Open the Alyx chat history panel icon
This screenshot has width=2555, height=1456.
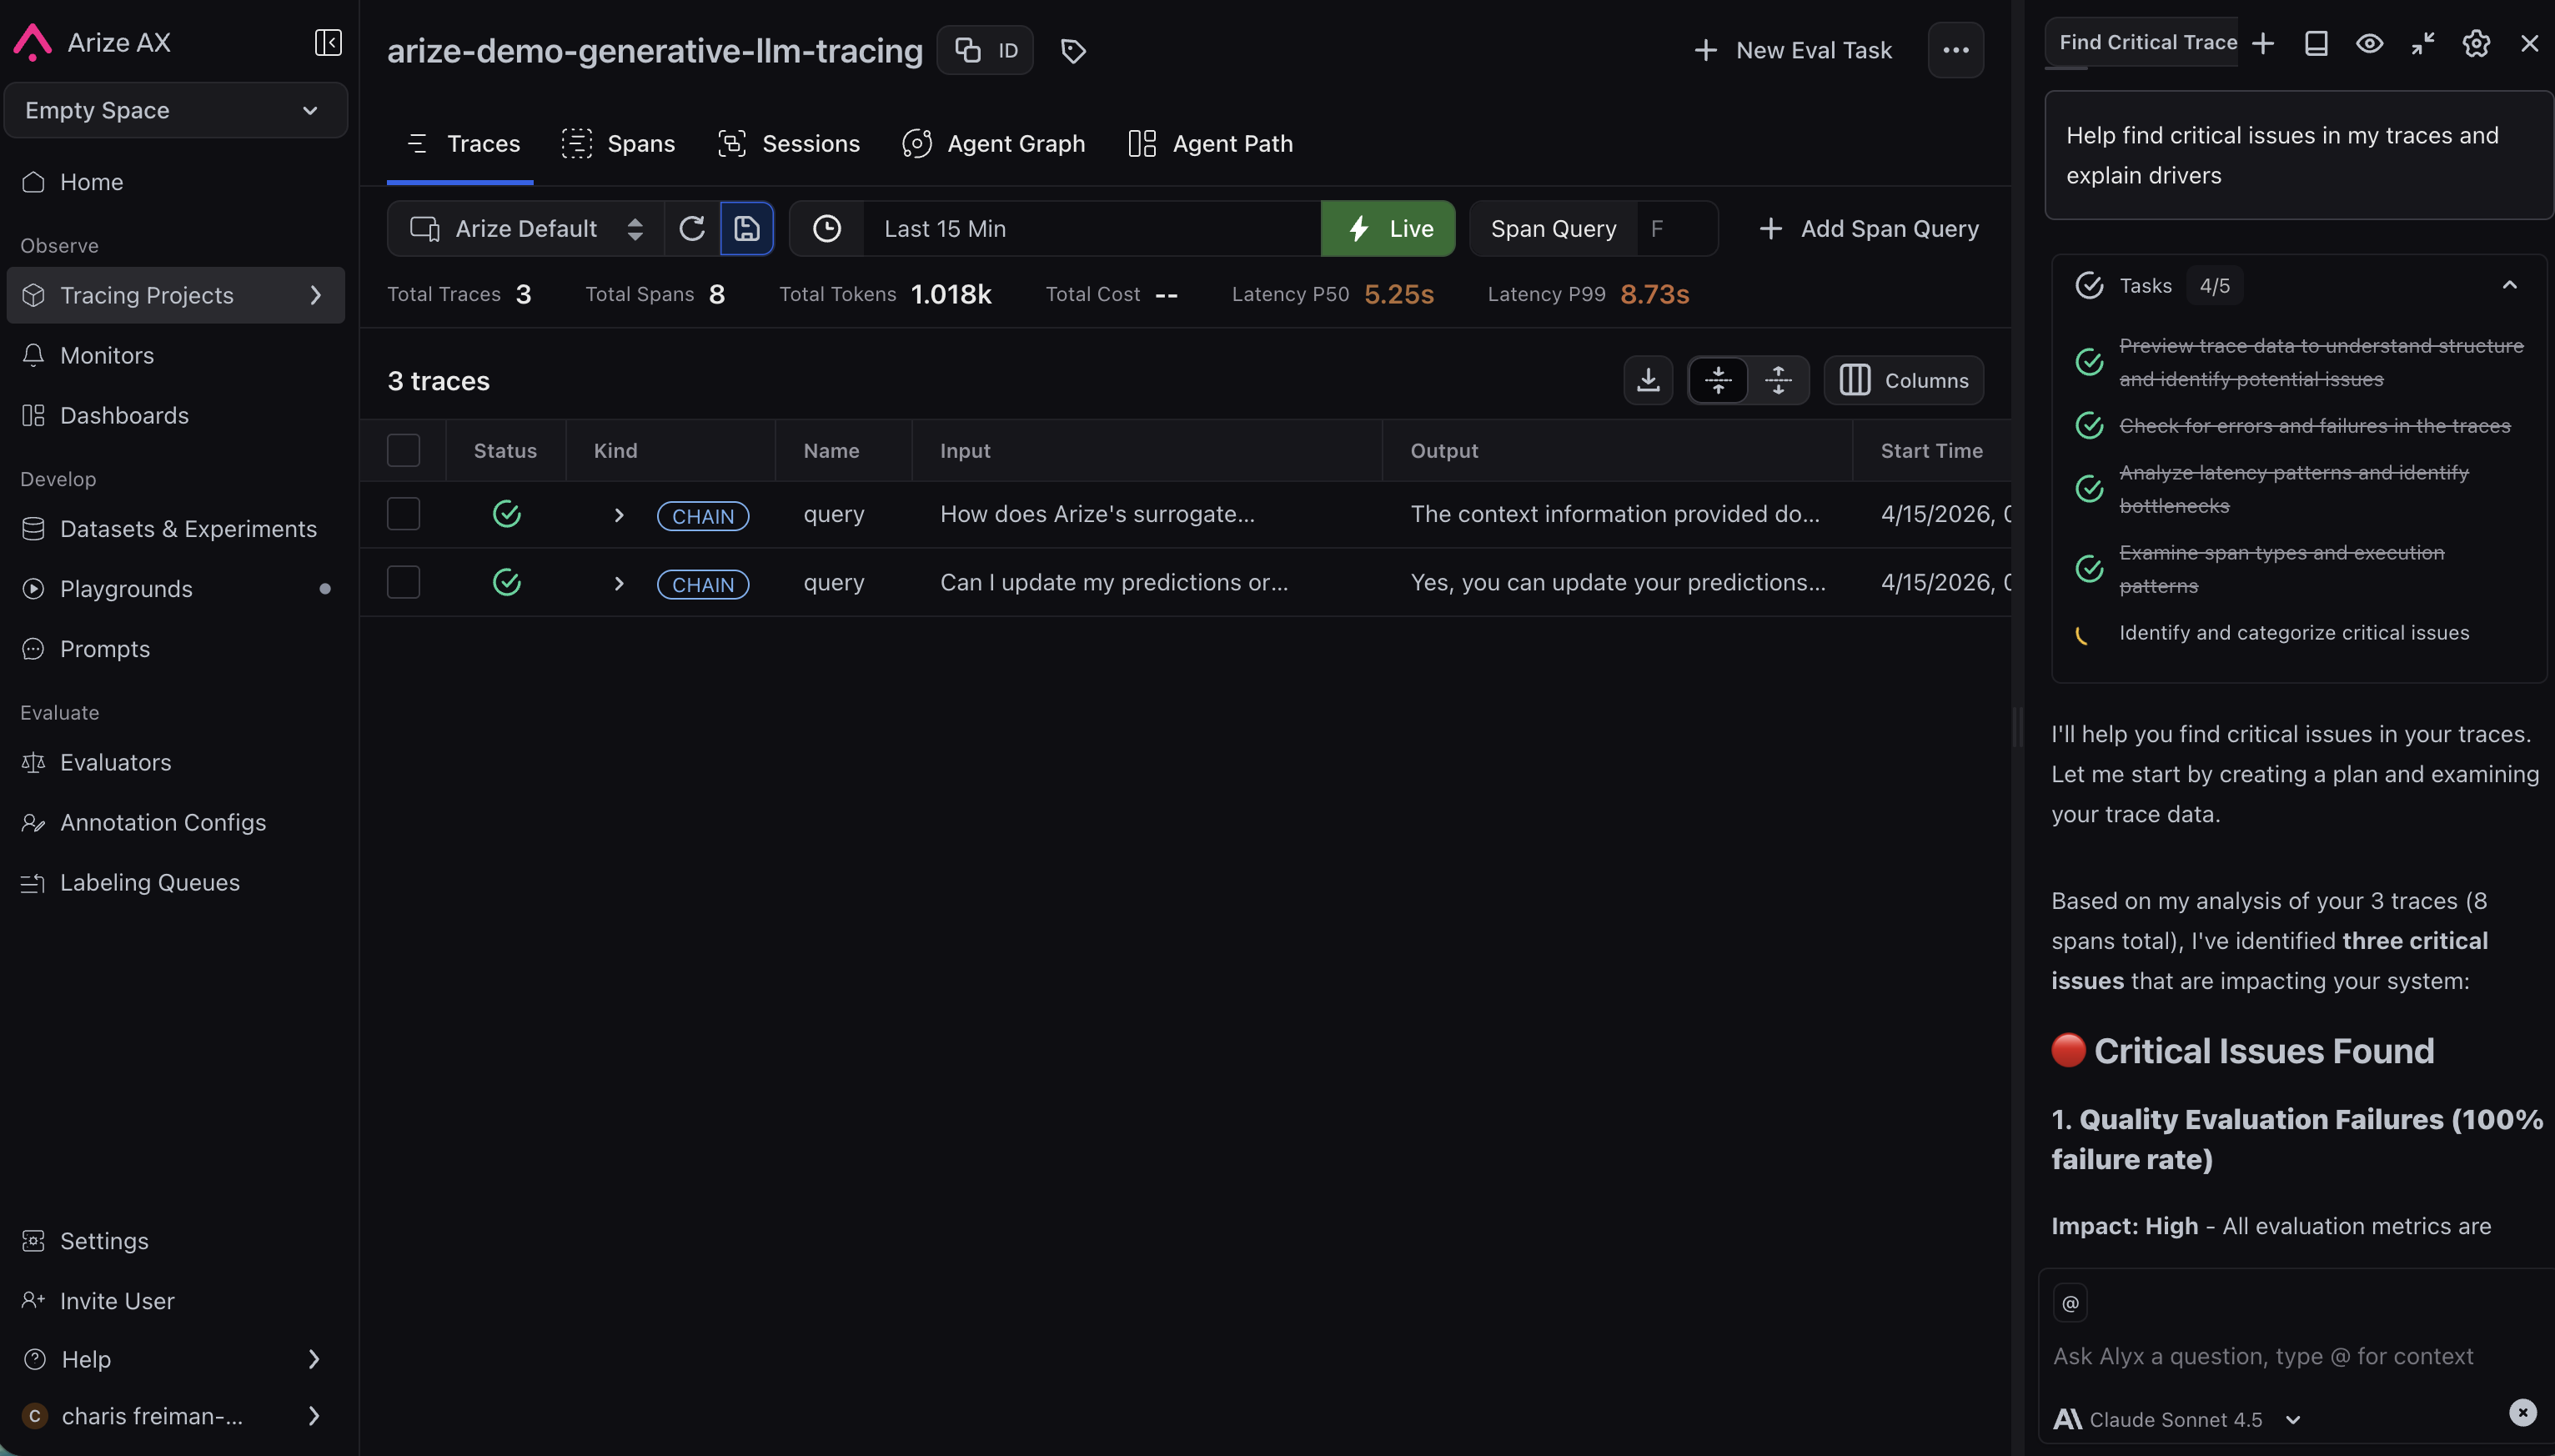tap(2316, 43)
